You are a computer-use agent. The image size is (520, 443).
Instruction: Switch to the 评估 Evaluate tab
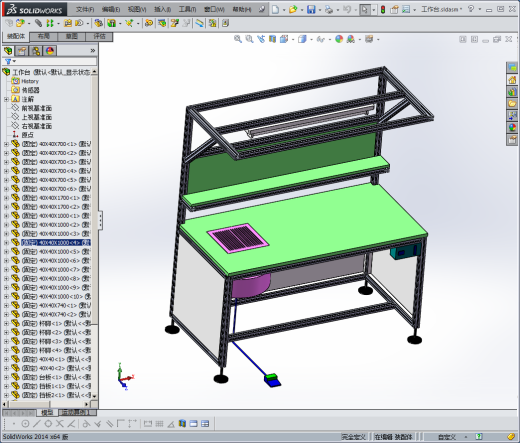click(x=99, y=36)
